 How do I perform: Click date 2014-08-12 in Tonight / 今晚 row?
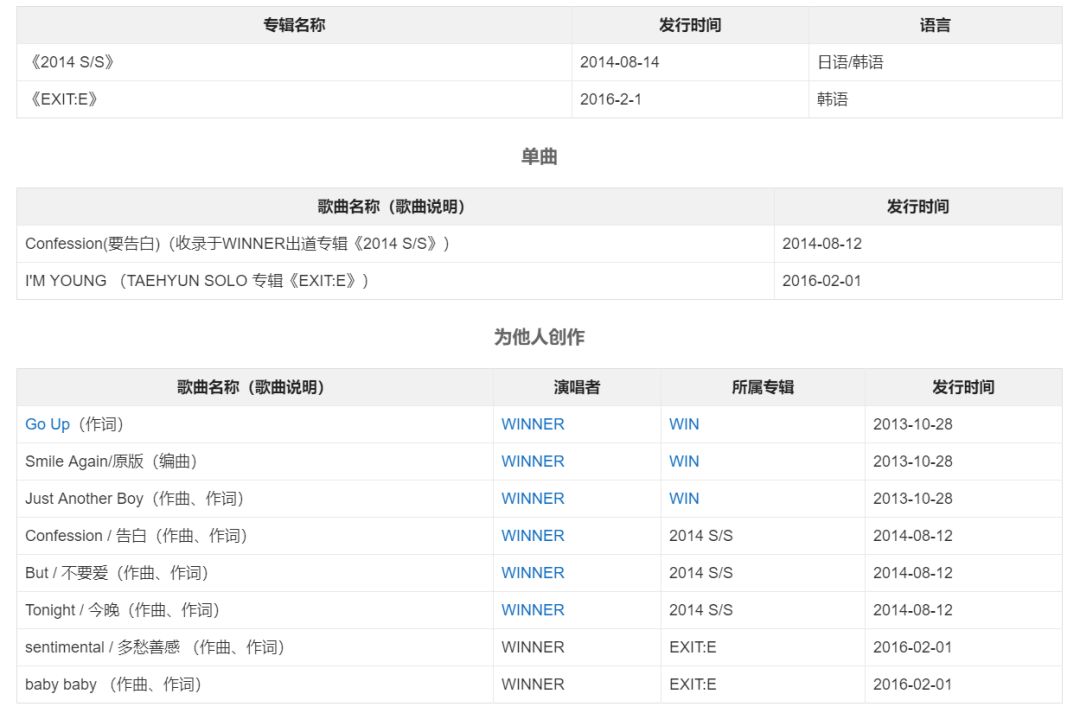(913, 610)
